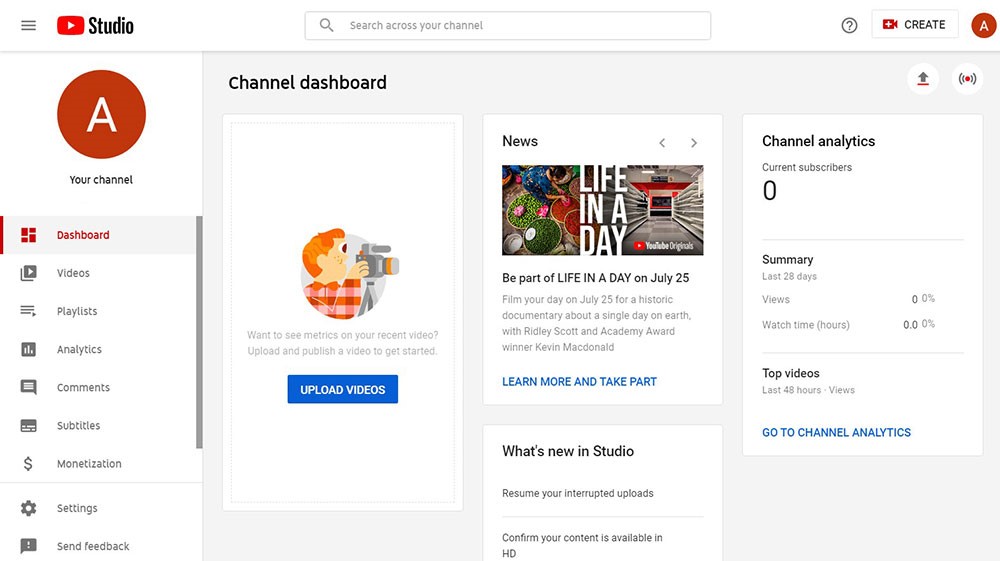Open the LIFE IN A DAY thumbnail

(603, 210)
